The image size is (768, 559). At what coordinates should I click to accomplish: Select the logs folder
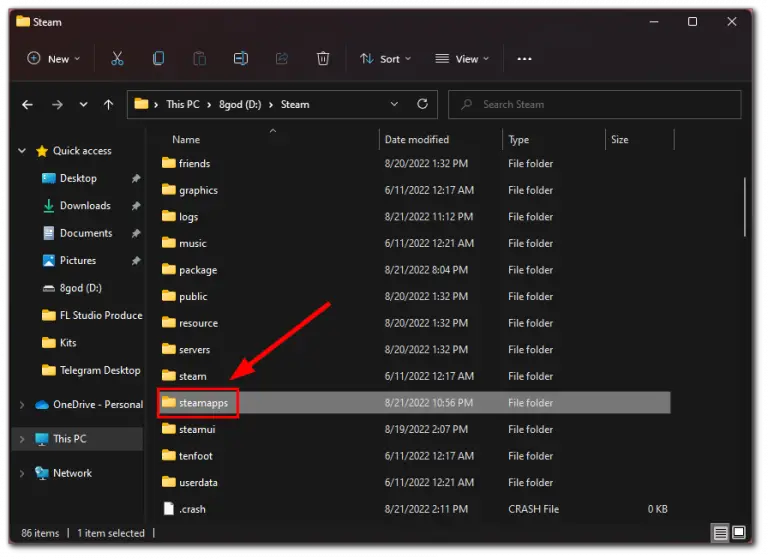(x=180, y=217)
